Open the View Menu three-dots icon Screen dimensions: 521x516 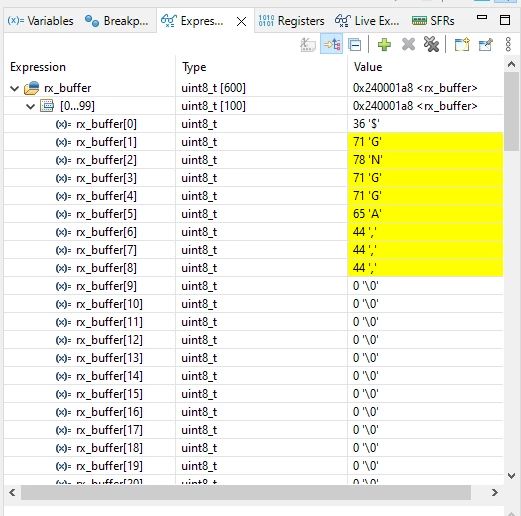(508, 44)
